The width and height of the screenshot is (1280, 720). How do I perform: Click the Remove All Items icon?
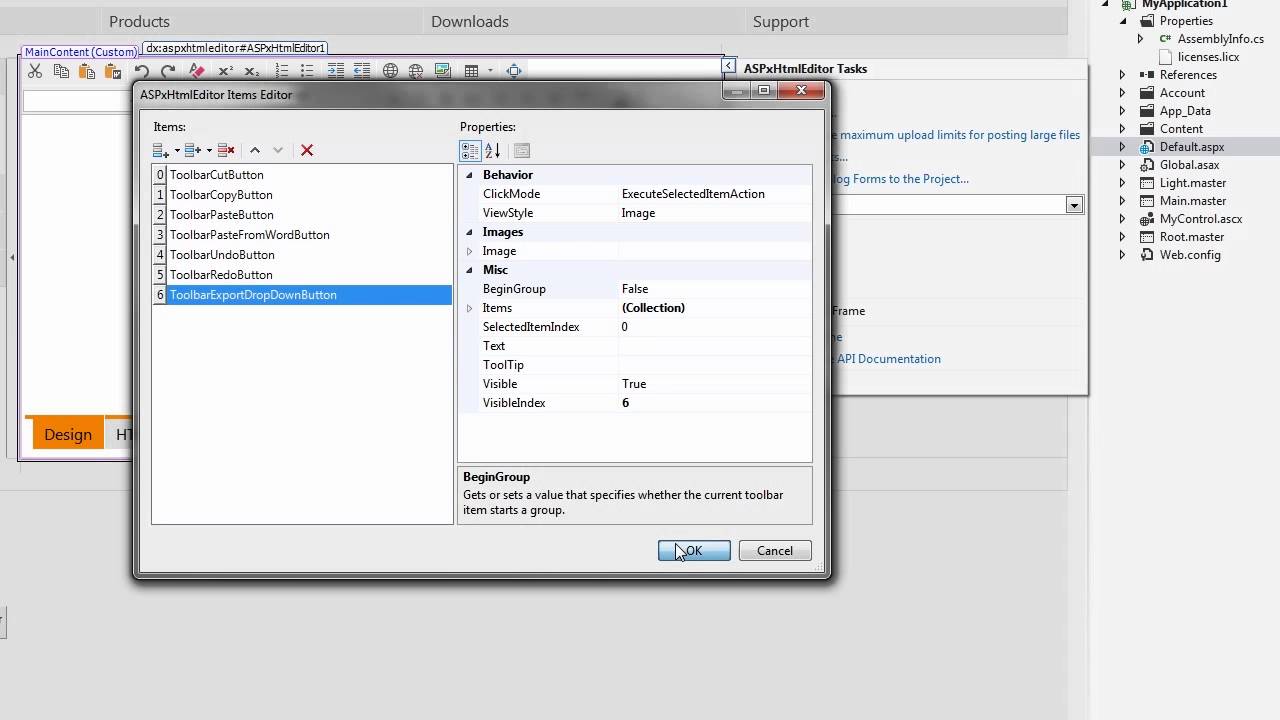coord(226,150)
